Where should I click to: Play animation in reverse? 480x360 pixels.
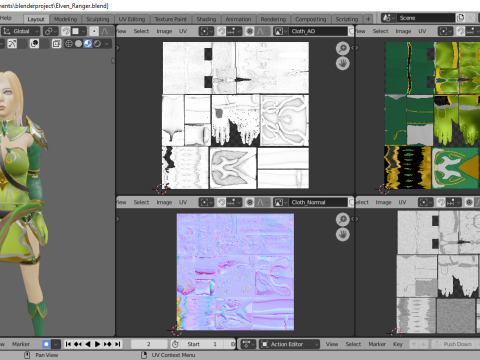pyautogui.click(x=88, y=344)
